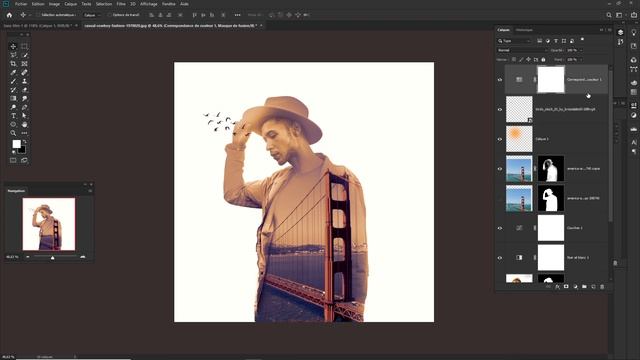Viewport: 640px width, 360px height.
Task: Go to Home screen icon
Action: tap(9, 15)
